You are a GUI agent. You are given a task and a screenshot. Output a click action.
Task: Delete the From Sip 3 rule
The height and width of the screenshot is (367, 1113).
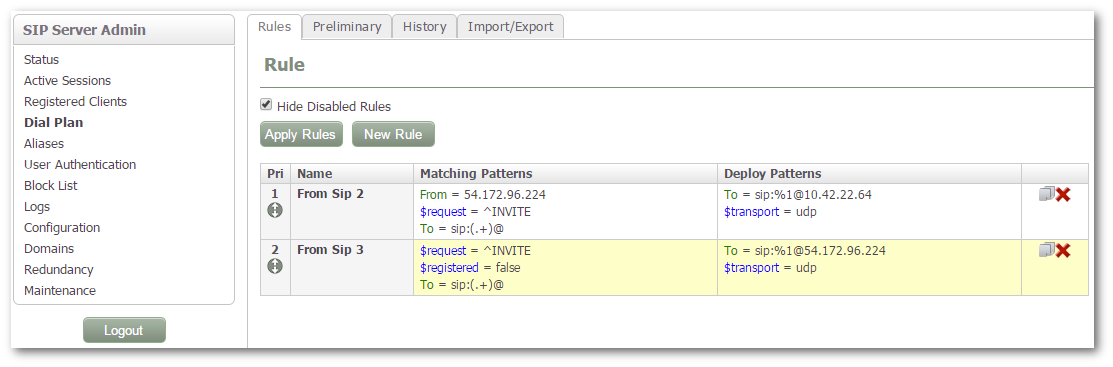[1063, 250]
